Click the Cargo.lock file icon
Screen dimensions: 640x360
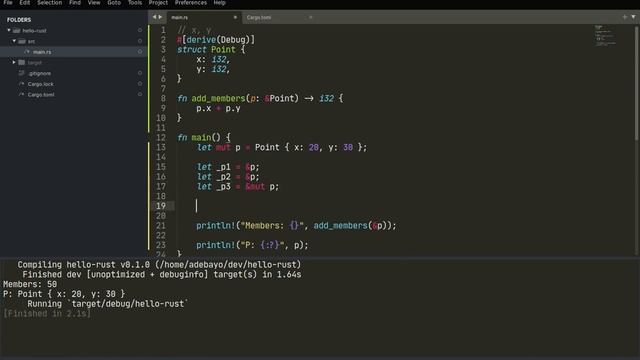coord(22,84)
